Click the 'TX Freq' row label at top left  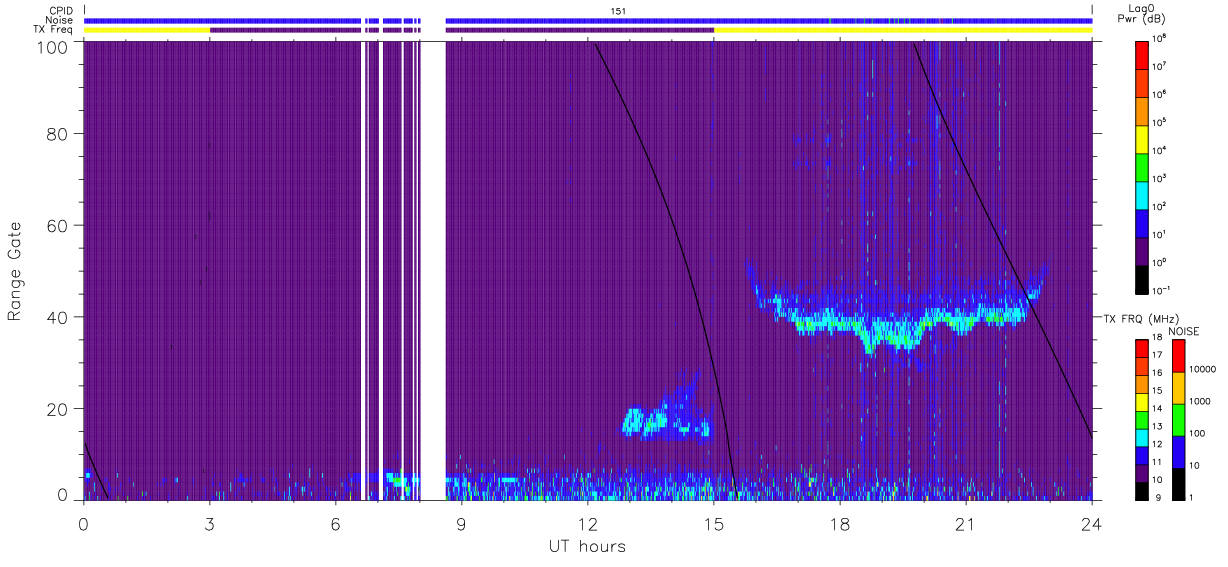[x=54, y=30]
